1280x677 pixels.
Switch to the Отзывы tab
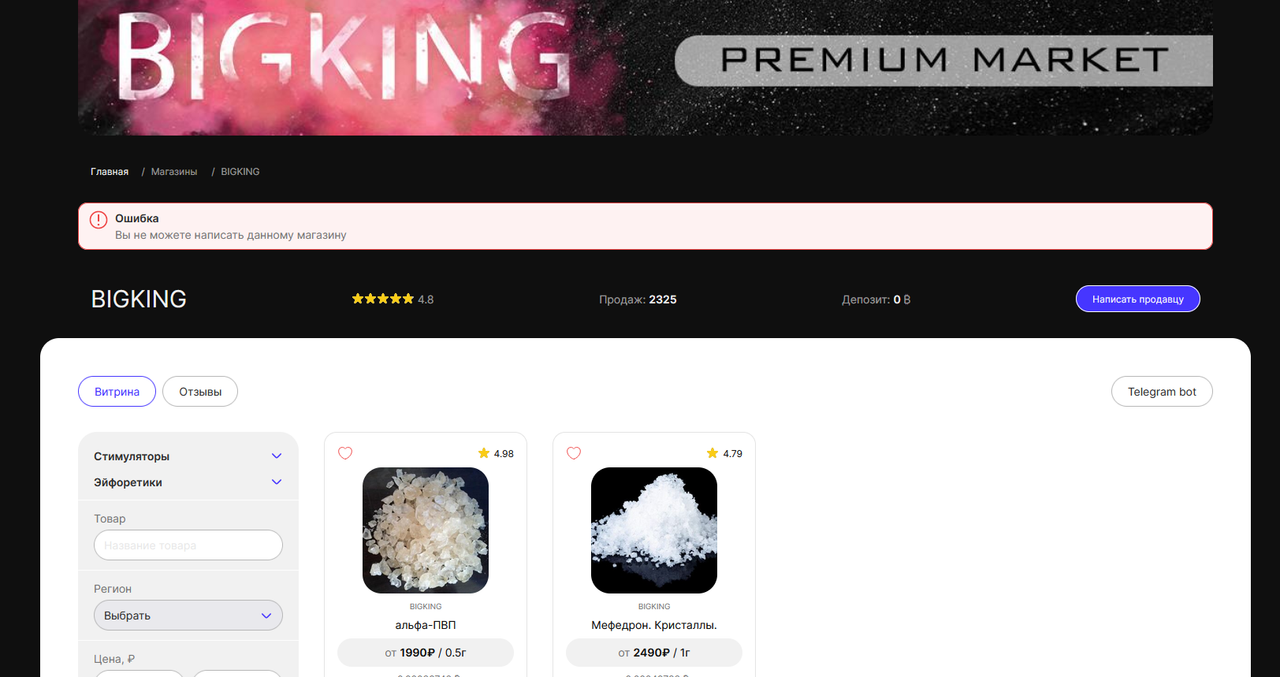[x=200, y=392]
